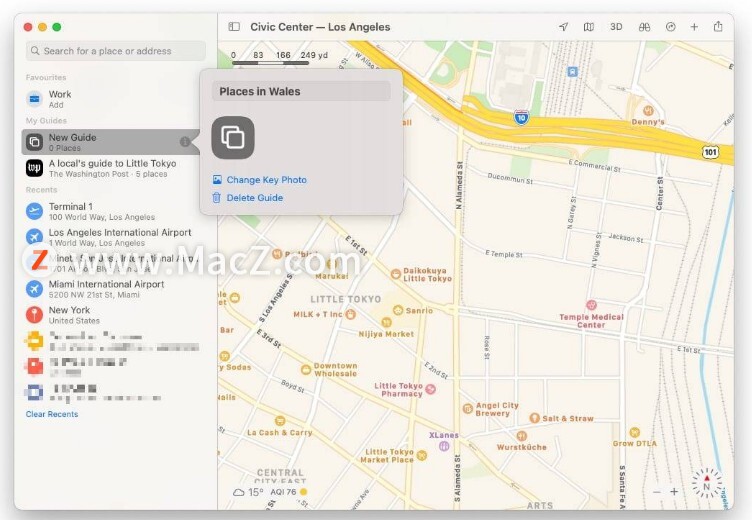The image size is (752, 520).
Task: Select Work favourite in sidebar
Action: tap(115, 99)
